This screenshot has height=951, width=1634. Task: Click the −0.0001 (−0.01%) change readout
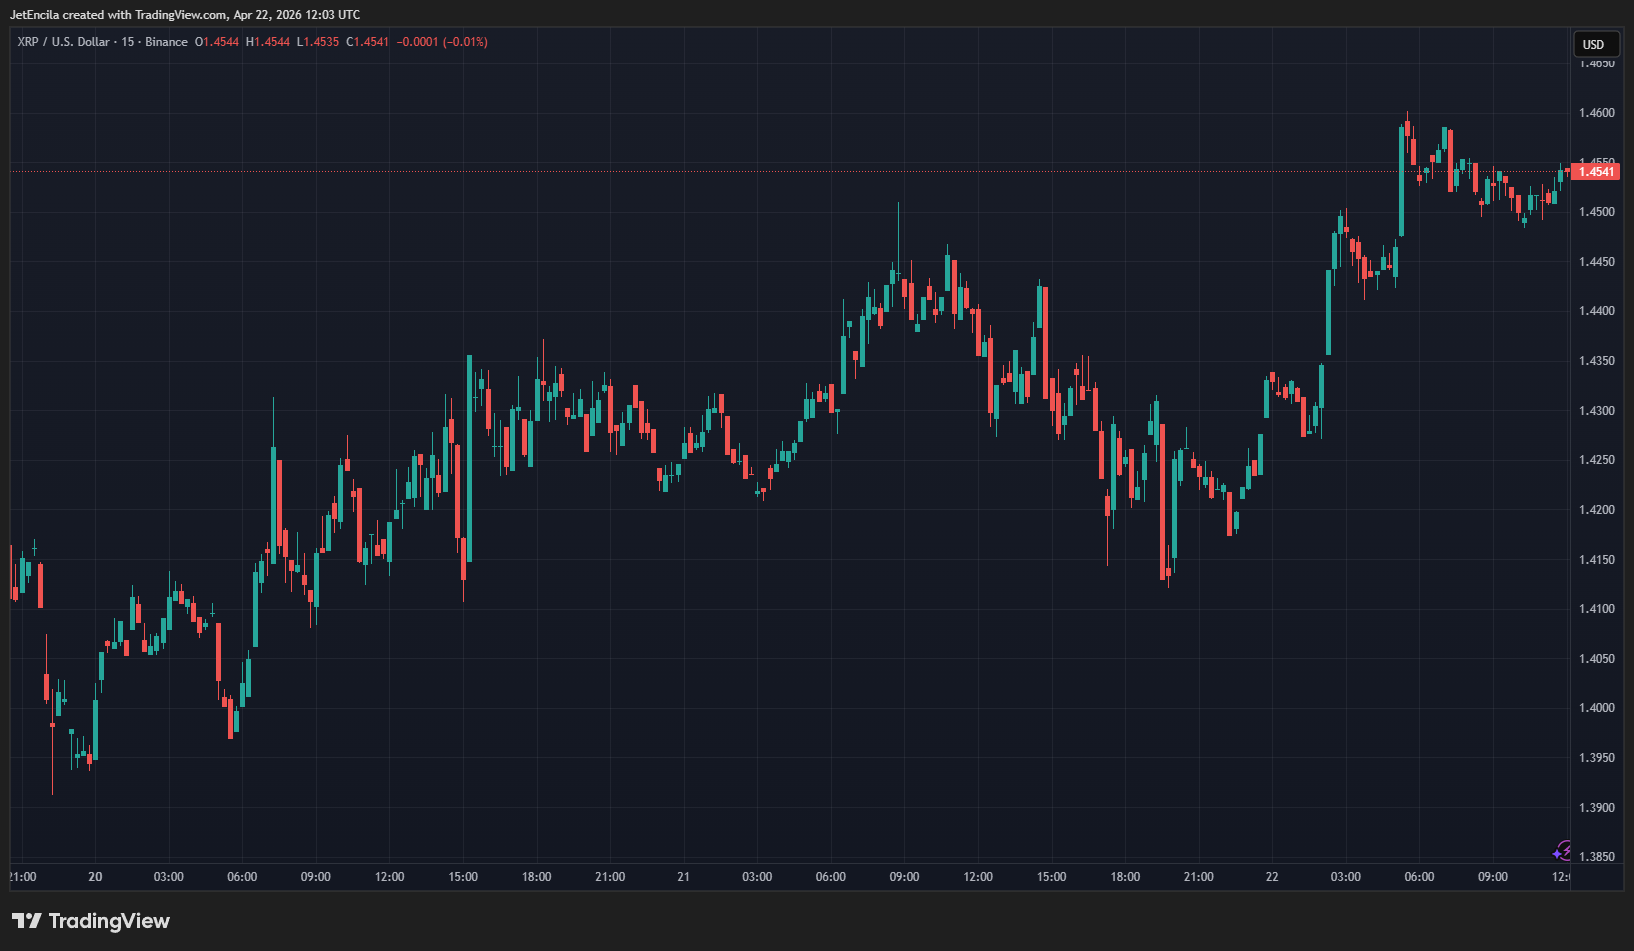[442, 42]
